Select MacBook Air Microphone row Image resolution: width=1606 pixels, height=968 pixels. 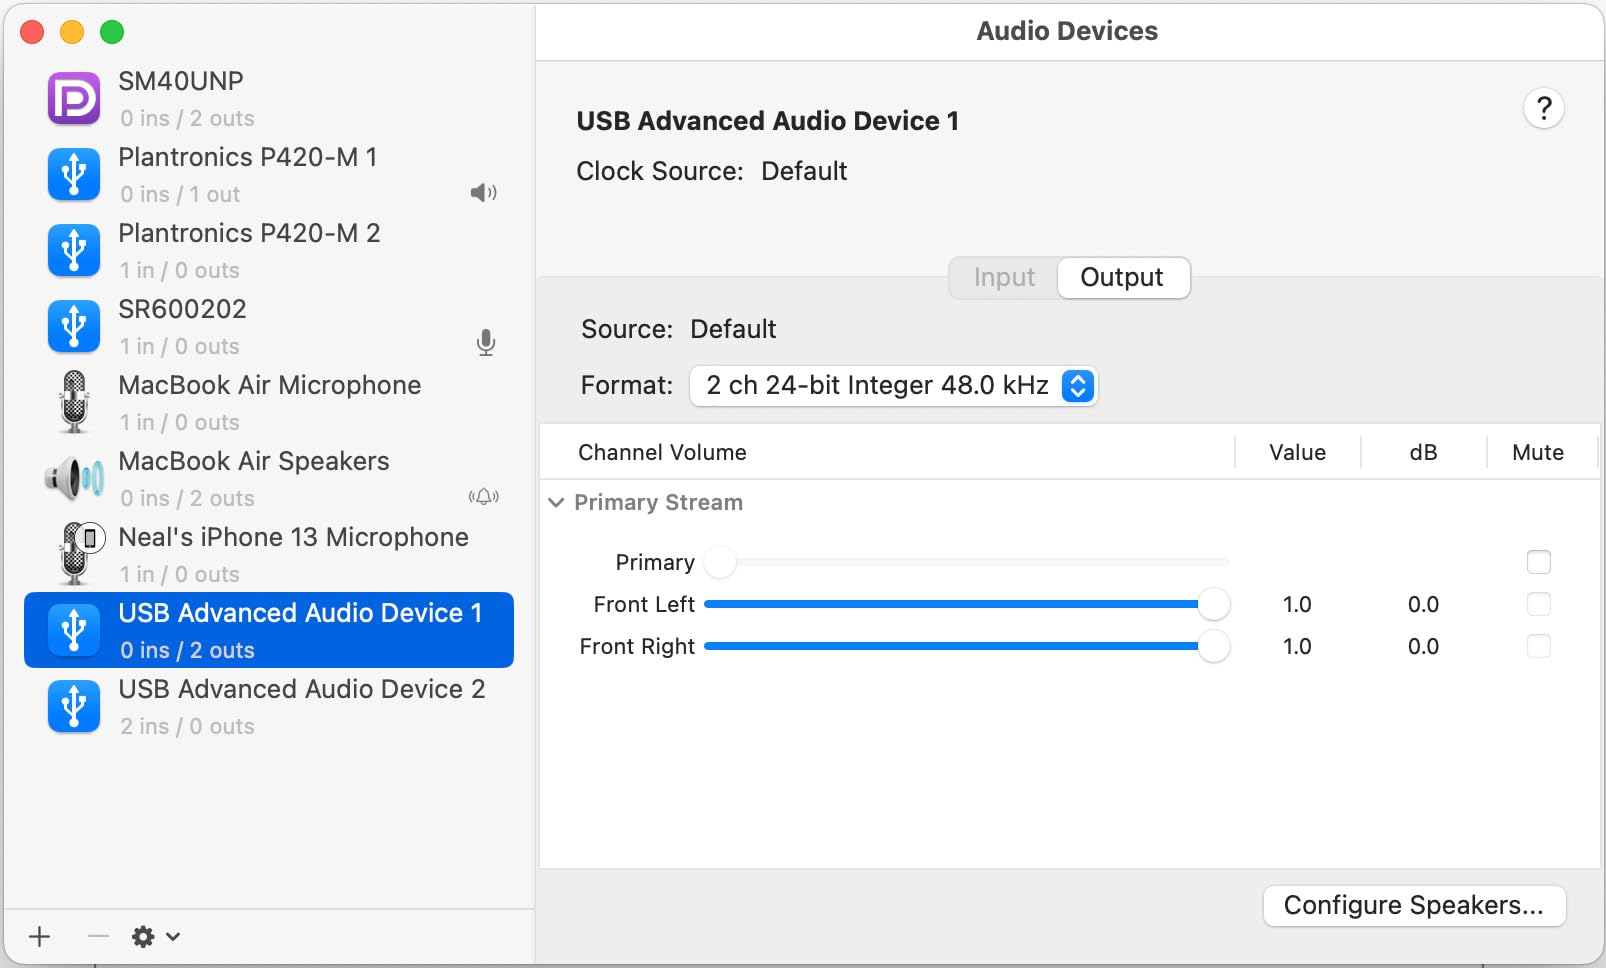(x=269, y=402)
